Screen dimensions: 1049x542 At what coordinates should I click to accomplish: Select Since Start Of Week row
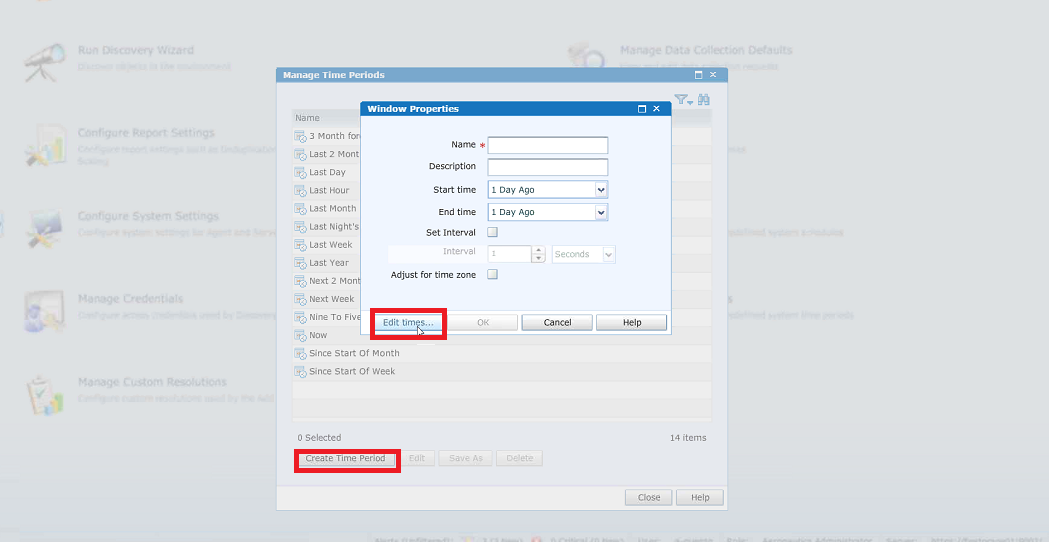pos(502,371)
